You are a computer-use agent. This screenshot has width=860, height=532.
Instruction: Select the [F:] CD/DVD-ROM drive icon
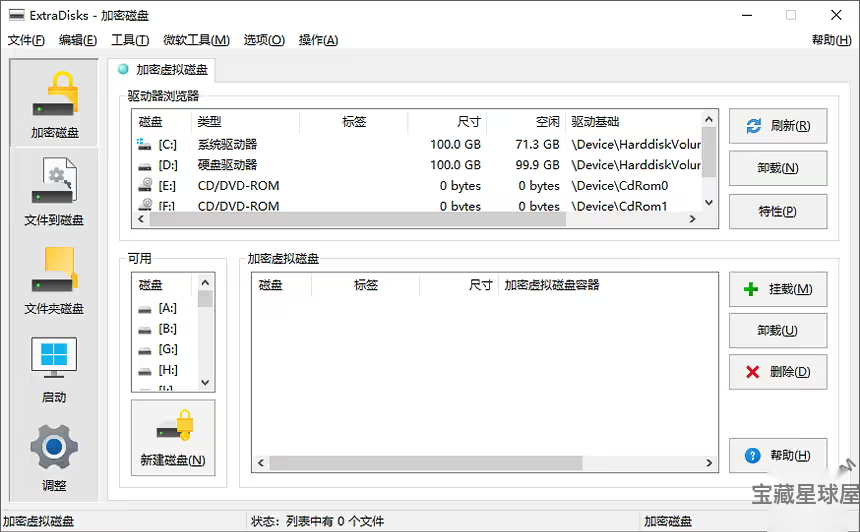pos(144,206)
